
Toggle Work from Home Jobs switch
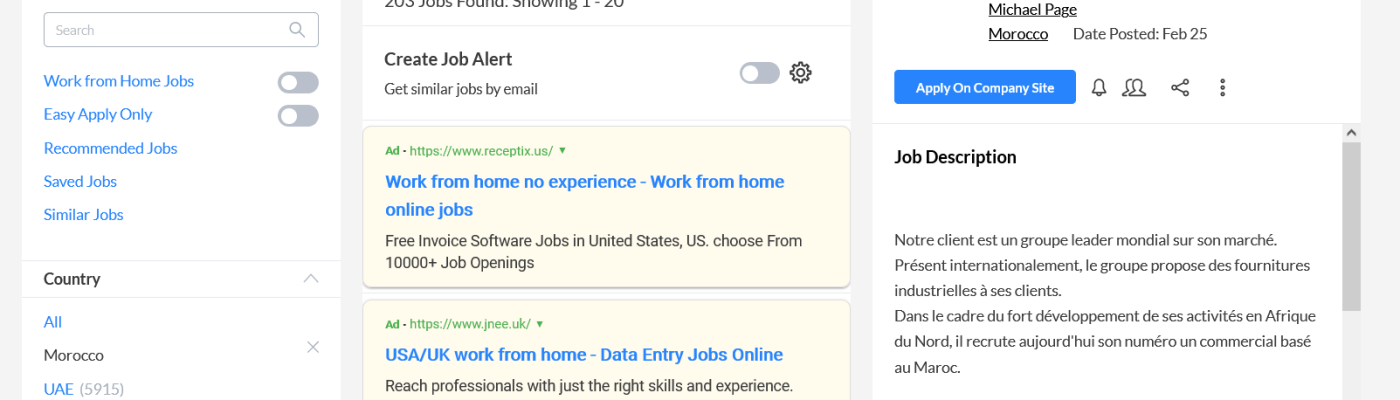(x=298, y=82)
